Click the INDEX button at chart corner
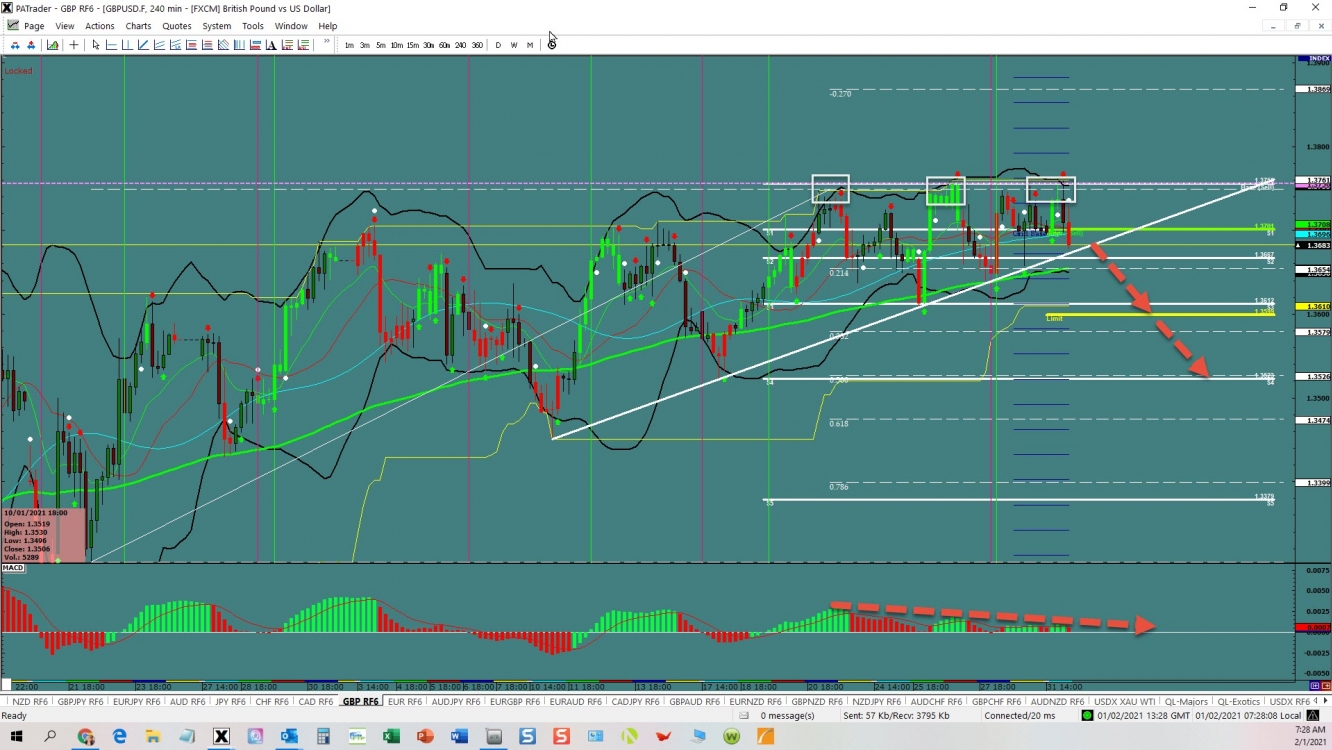The width and height of the screenshot is (1332, 750). 1312,59
